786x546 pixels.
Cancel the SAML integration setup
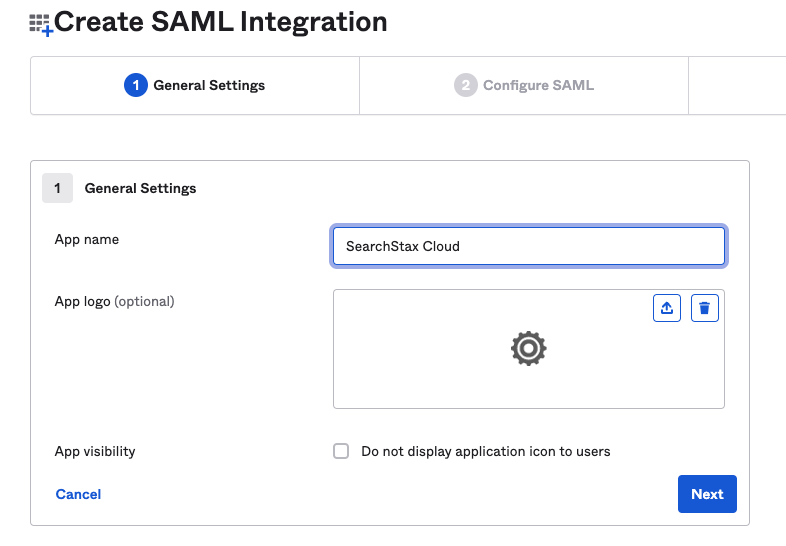78,494
